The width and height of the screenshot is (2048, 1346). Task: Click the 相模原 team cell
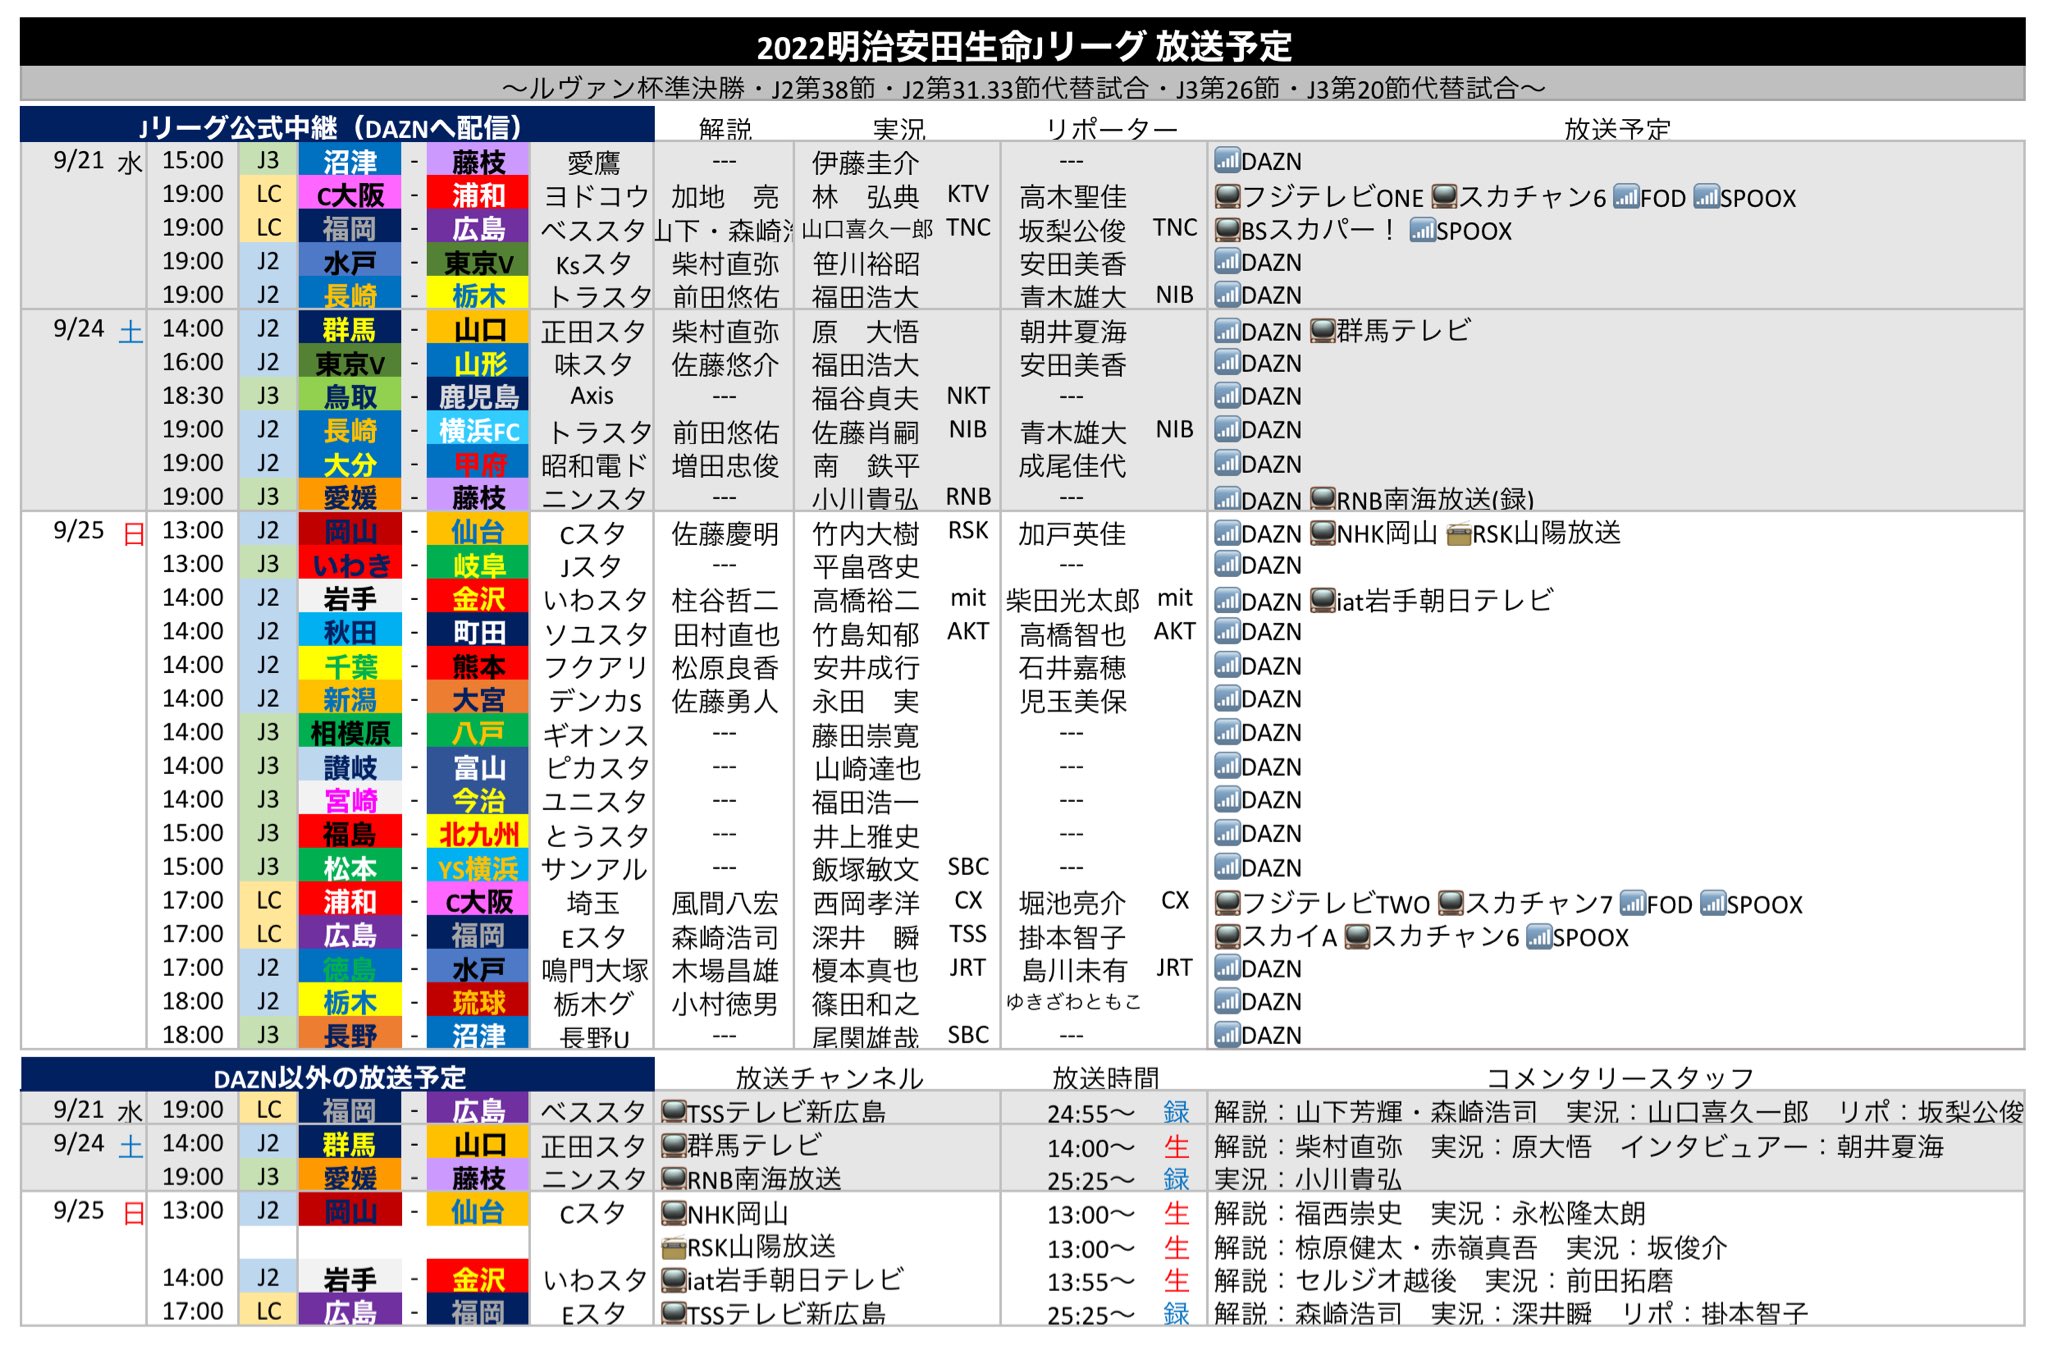pyautogui.click(x=350, y=733)
